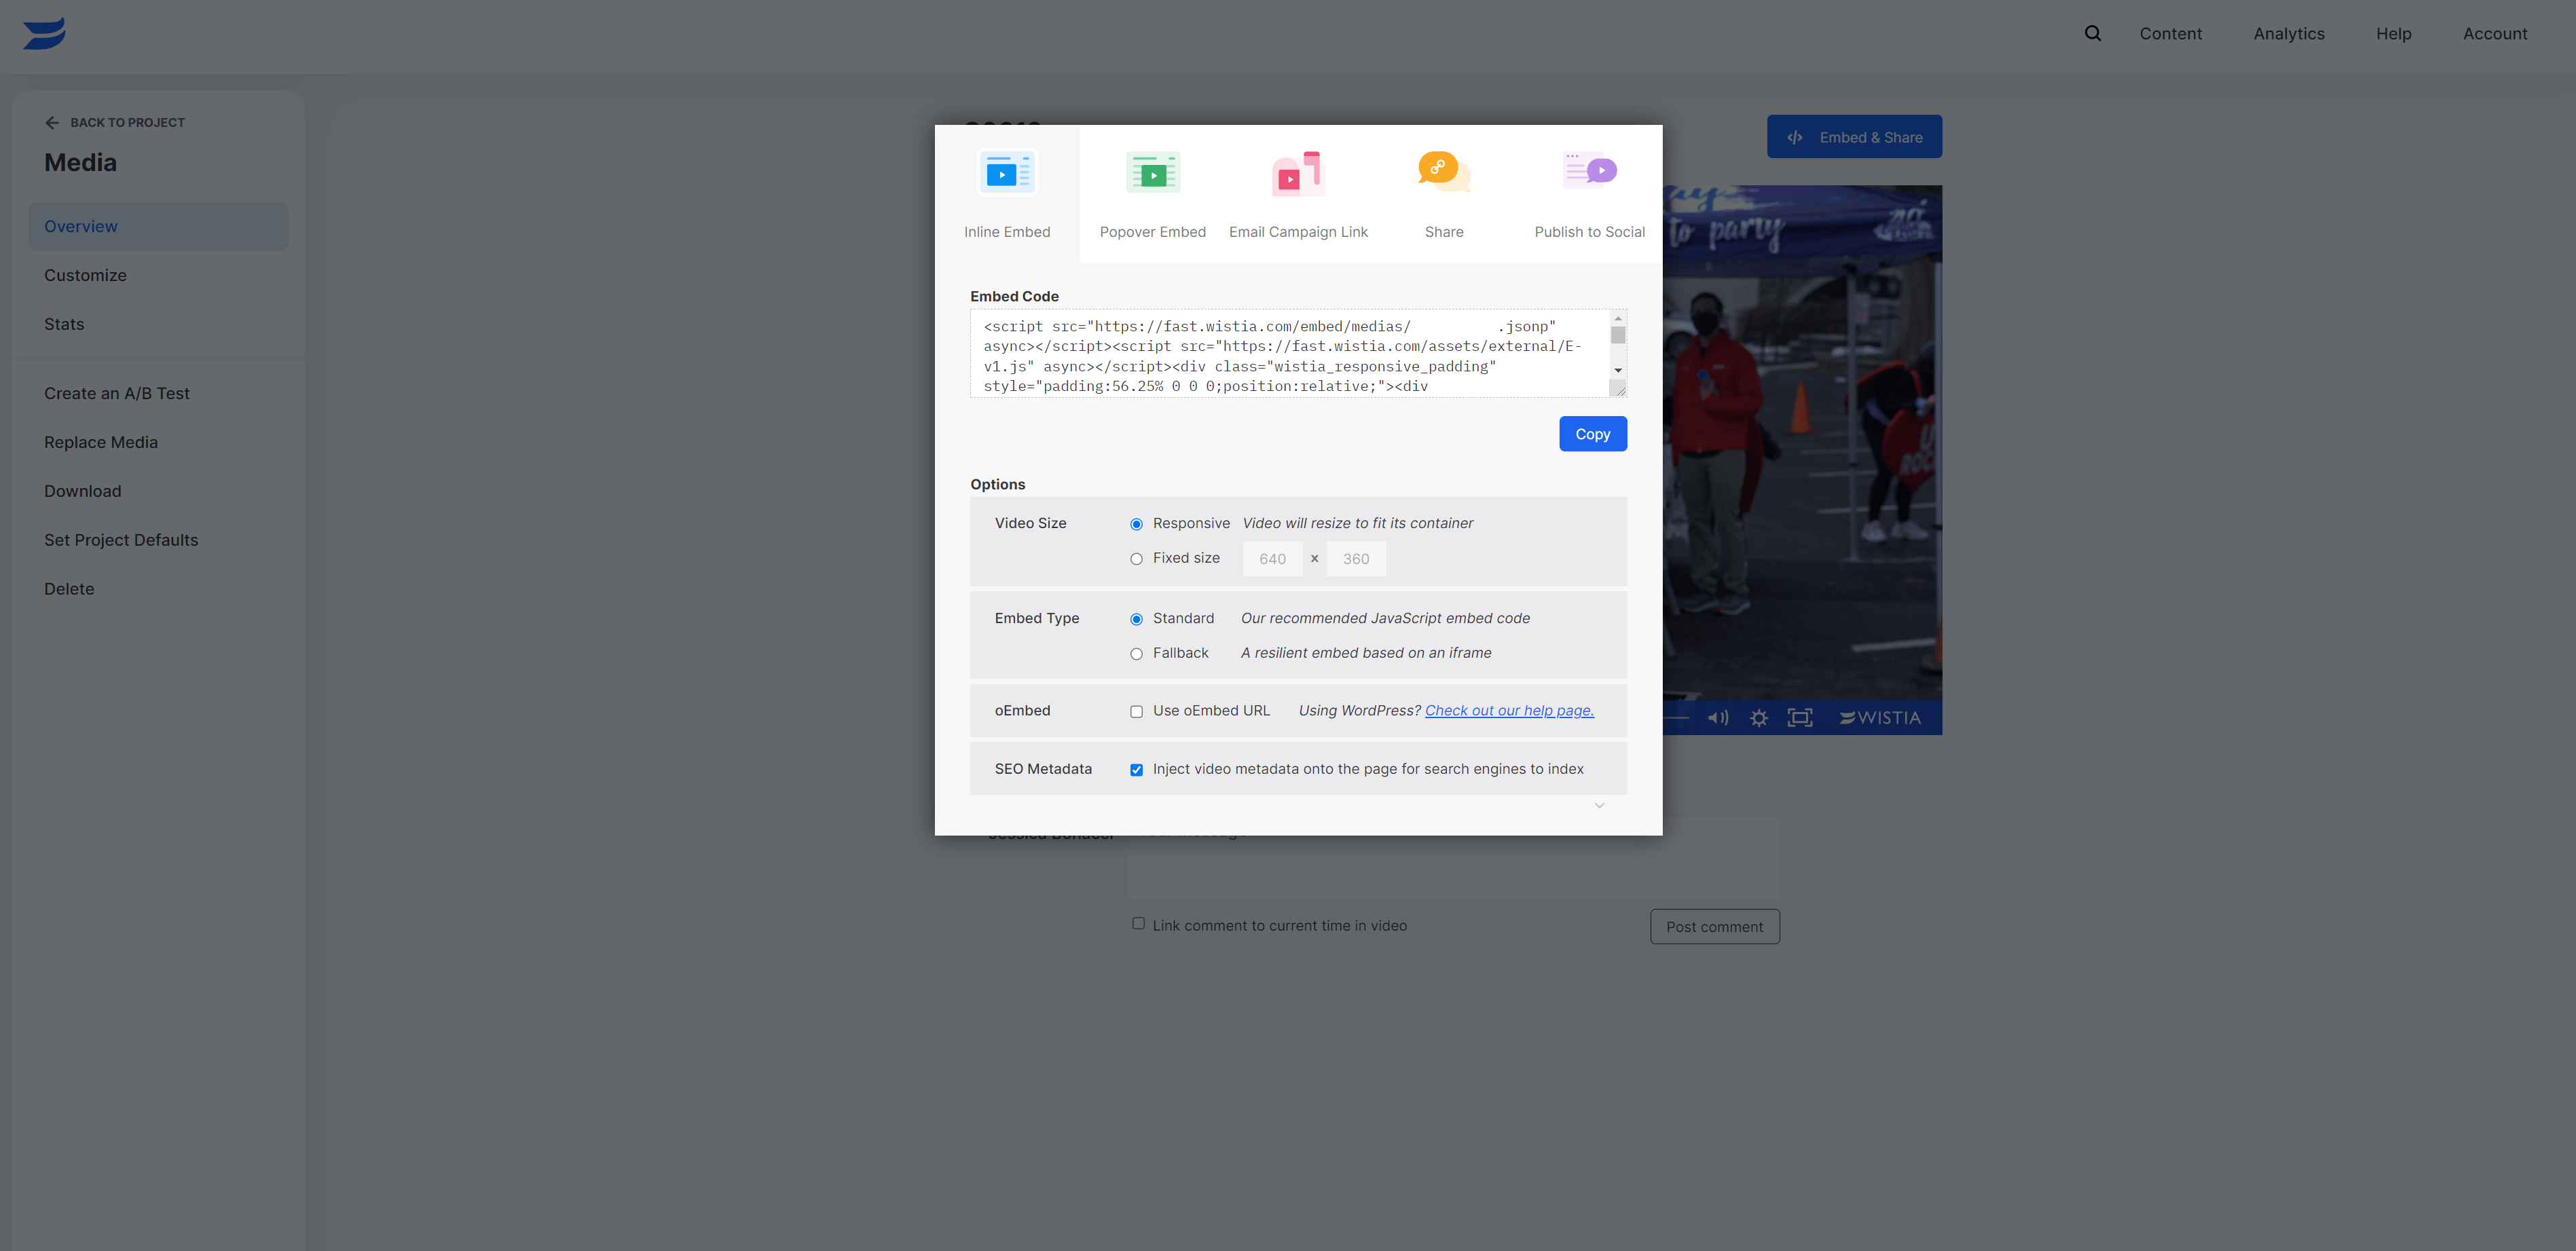Uncheck Inject video metadata for SEO
The width and height of the screenshot is (2576, 1251).
click(1136, 769)
